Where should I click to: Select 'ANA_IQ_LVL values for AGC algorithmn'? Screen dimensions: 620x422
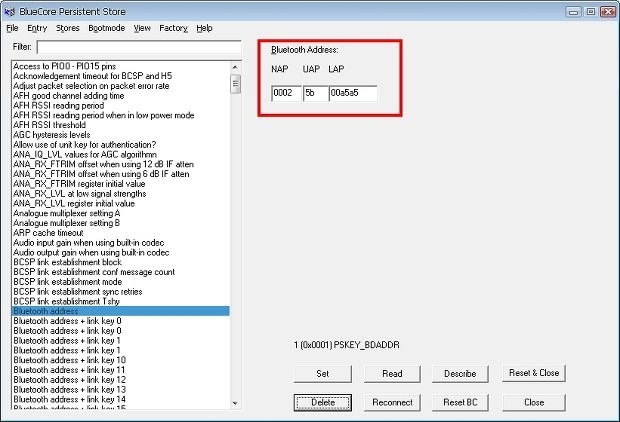[x=121, y=154]
